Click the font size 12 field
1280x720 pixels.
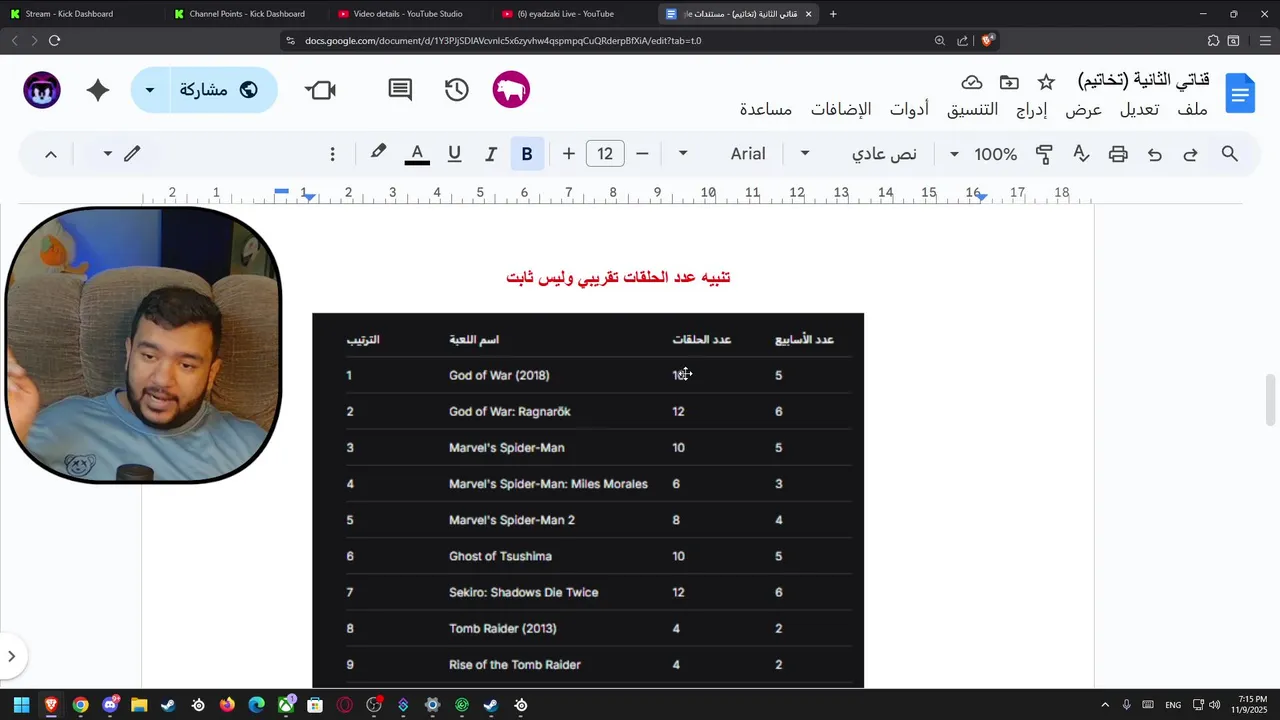pyautogui.click(x=605, y=154)
